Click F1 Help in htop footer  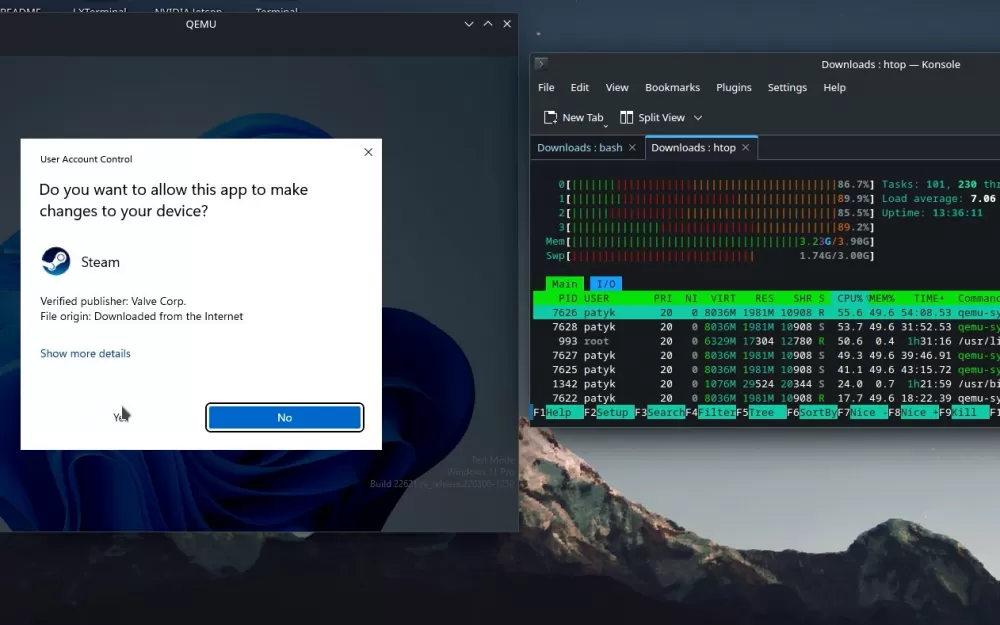(x=557, y=412)
